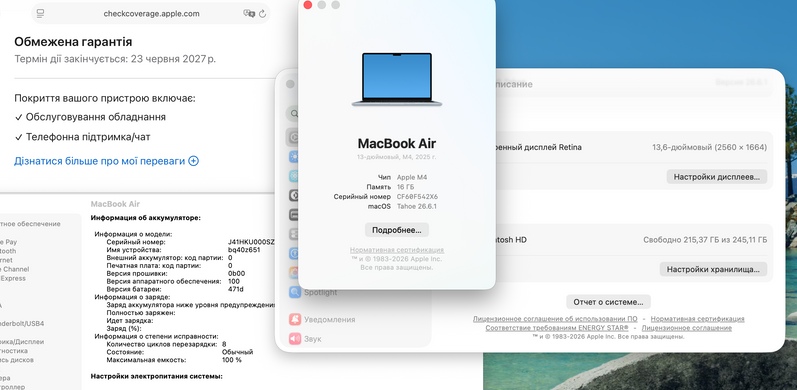Image resolution: width=797 pixels, height=390 pixels.
Task: Select chip value 'Apple M4'
Action: point(412,177)
